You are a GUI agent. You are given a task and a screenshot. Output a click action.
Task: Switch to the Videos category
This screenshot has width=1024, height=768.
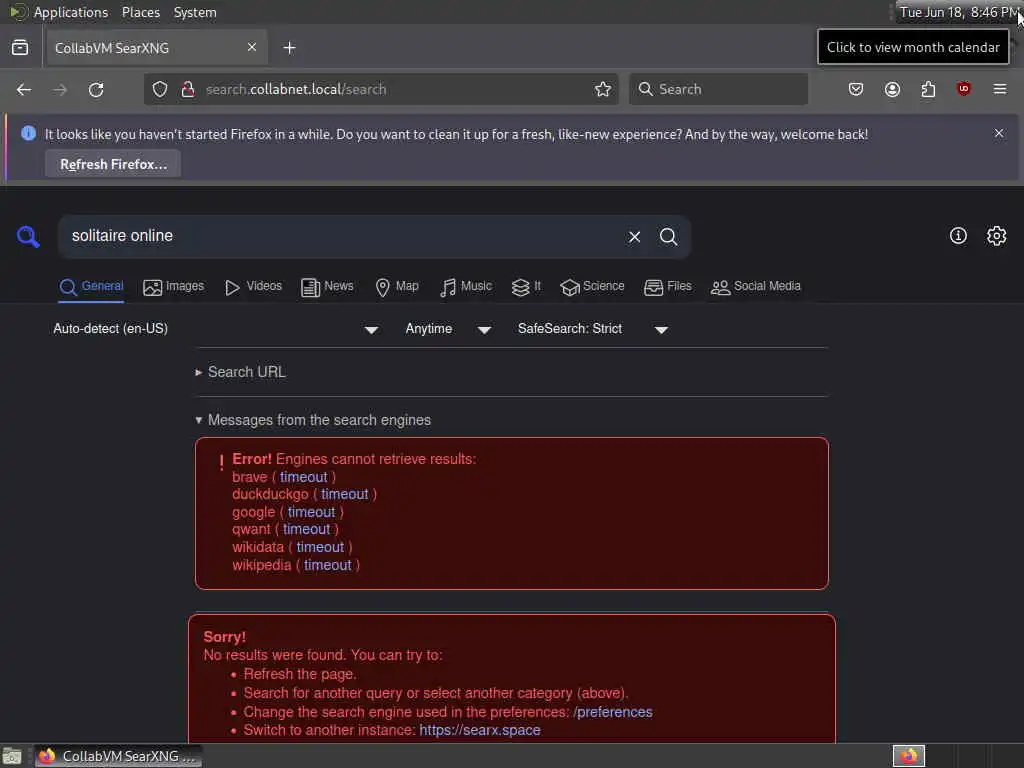(x=253, y=287)
